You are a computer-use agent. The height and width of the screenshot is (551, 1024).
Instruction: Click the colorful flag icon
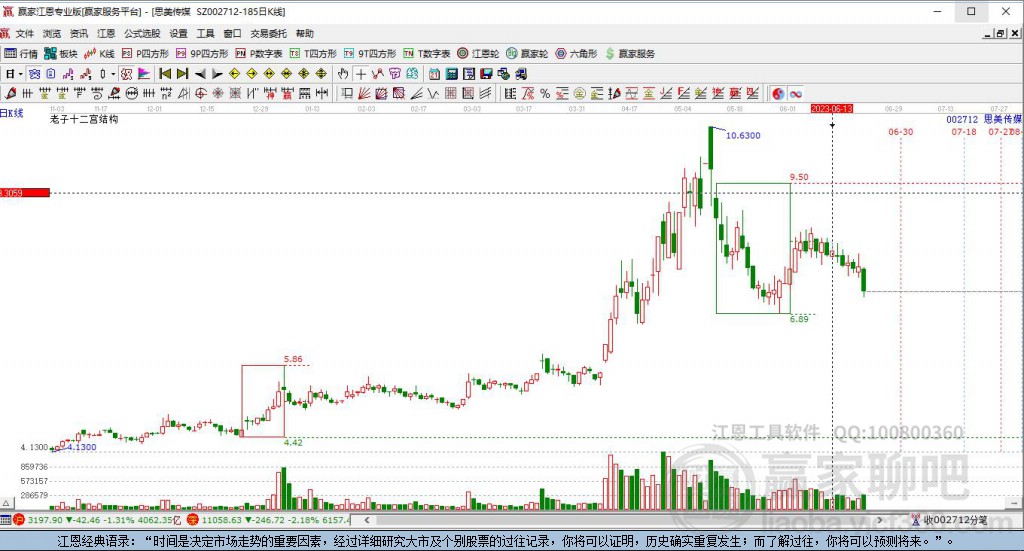click(144, 74)
